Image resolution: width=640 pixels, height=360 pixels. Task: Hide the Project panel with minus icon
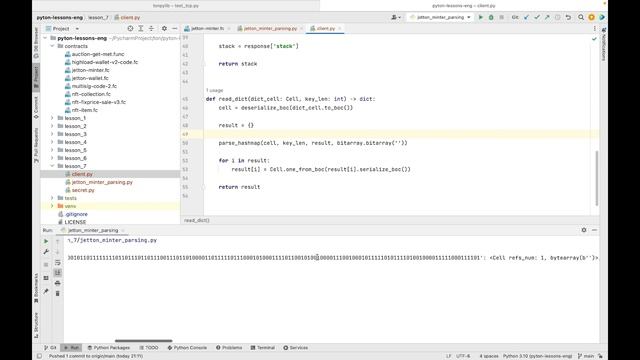[175, 29]
